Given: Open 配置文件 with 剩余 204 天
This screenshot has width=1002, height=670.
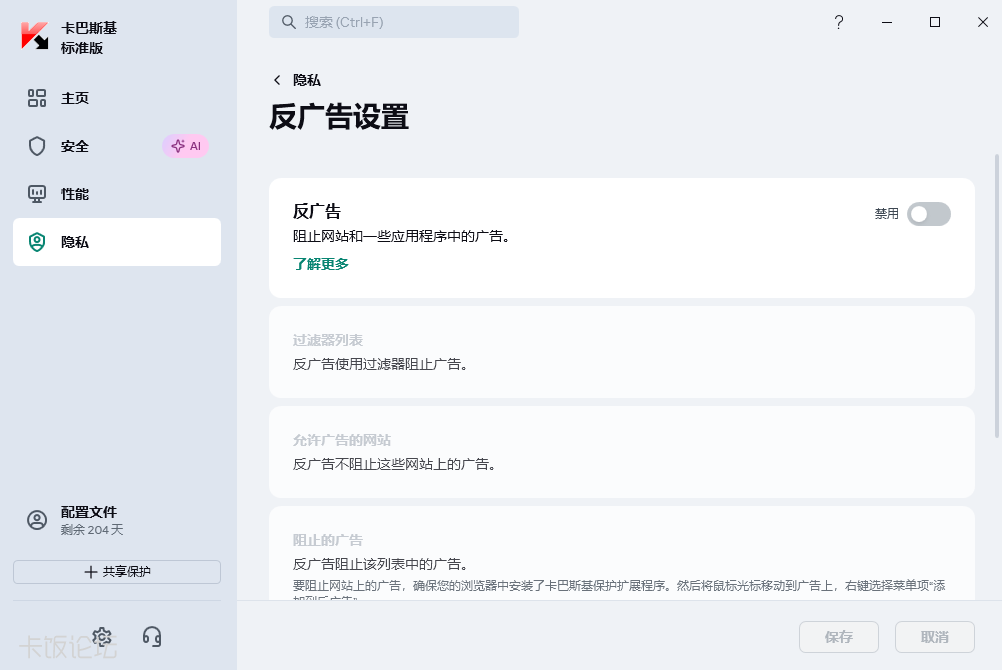Looking at the screenshot, I should (117, 520).
